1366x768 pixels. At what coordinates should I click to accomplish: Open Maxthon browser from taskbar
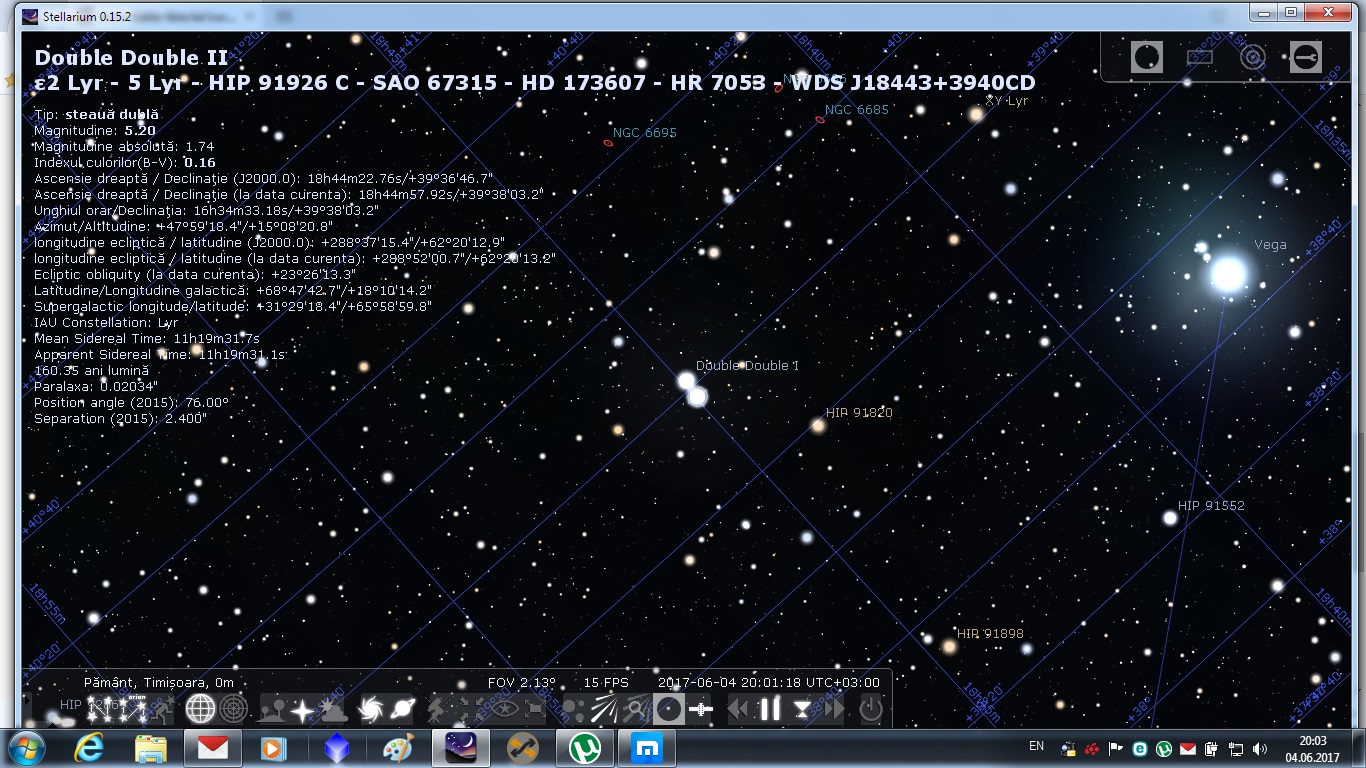646,748
